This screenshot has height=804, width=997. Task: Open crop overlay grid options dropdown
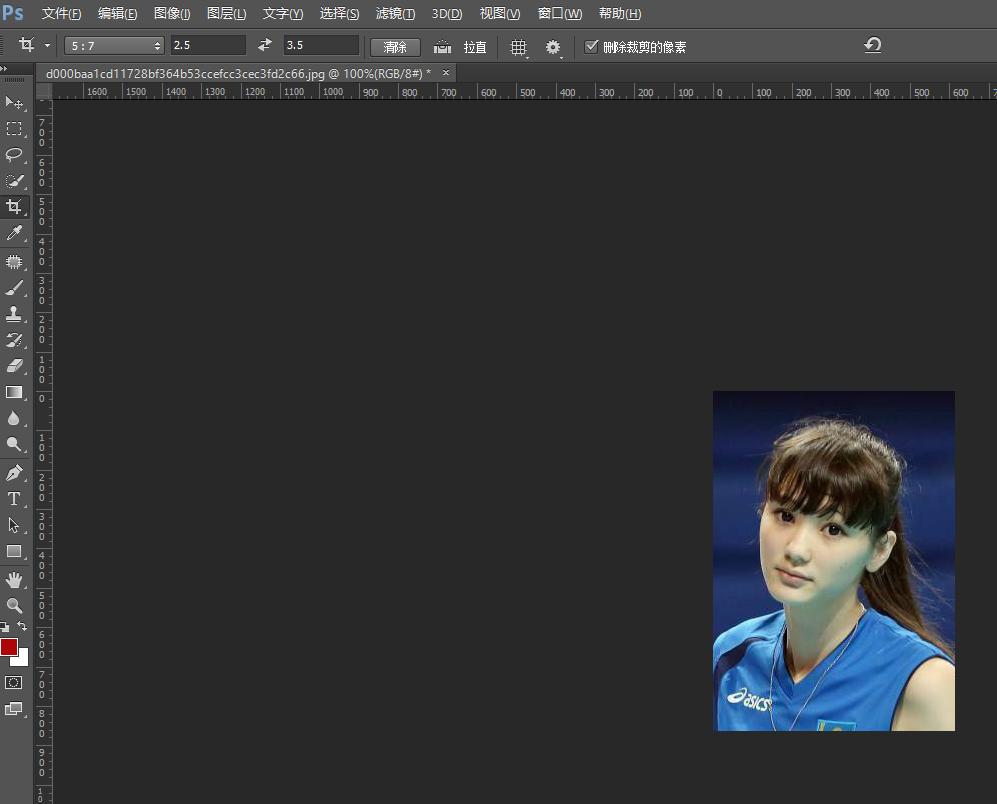(x=518, y=47)
